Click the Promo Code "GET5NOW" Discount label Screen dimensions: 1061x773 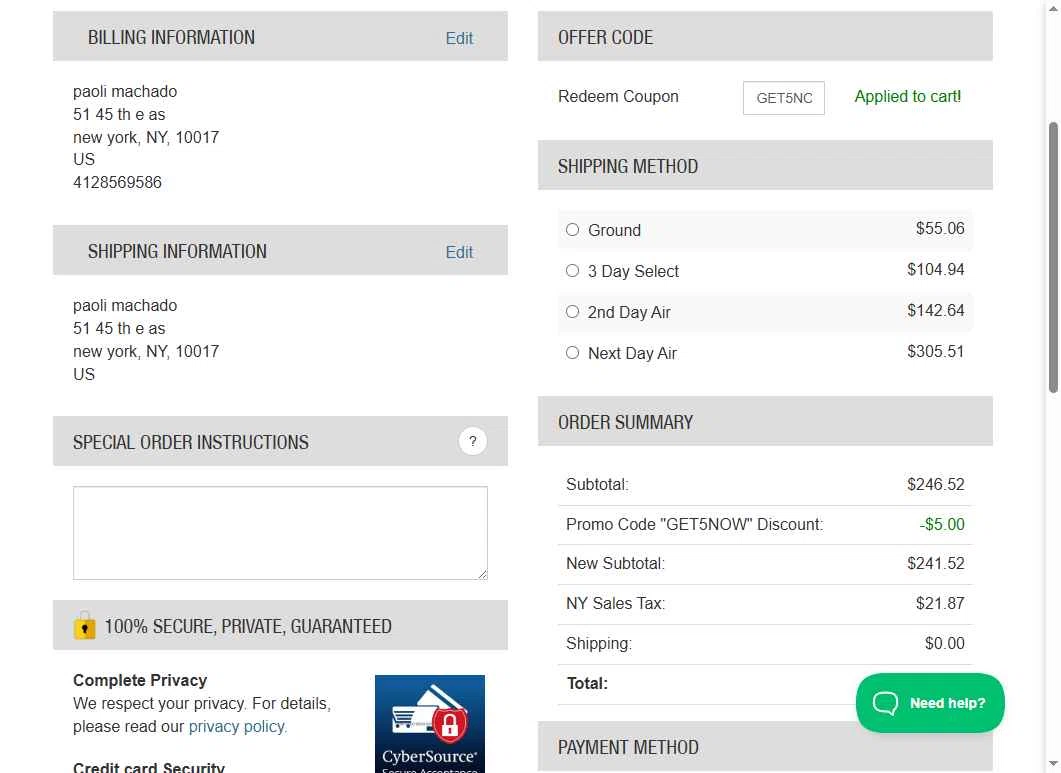[694, 525]
